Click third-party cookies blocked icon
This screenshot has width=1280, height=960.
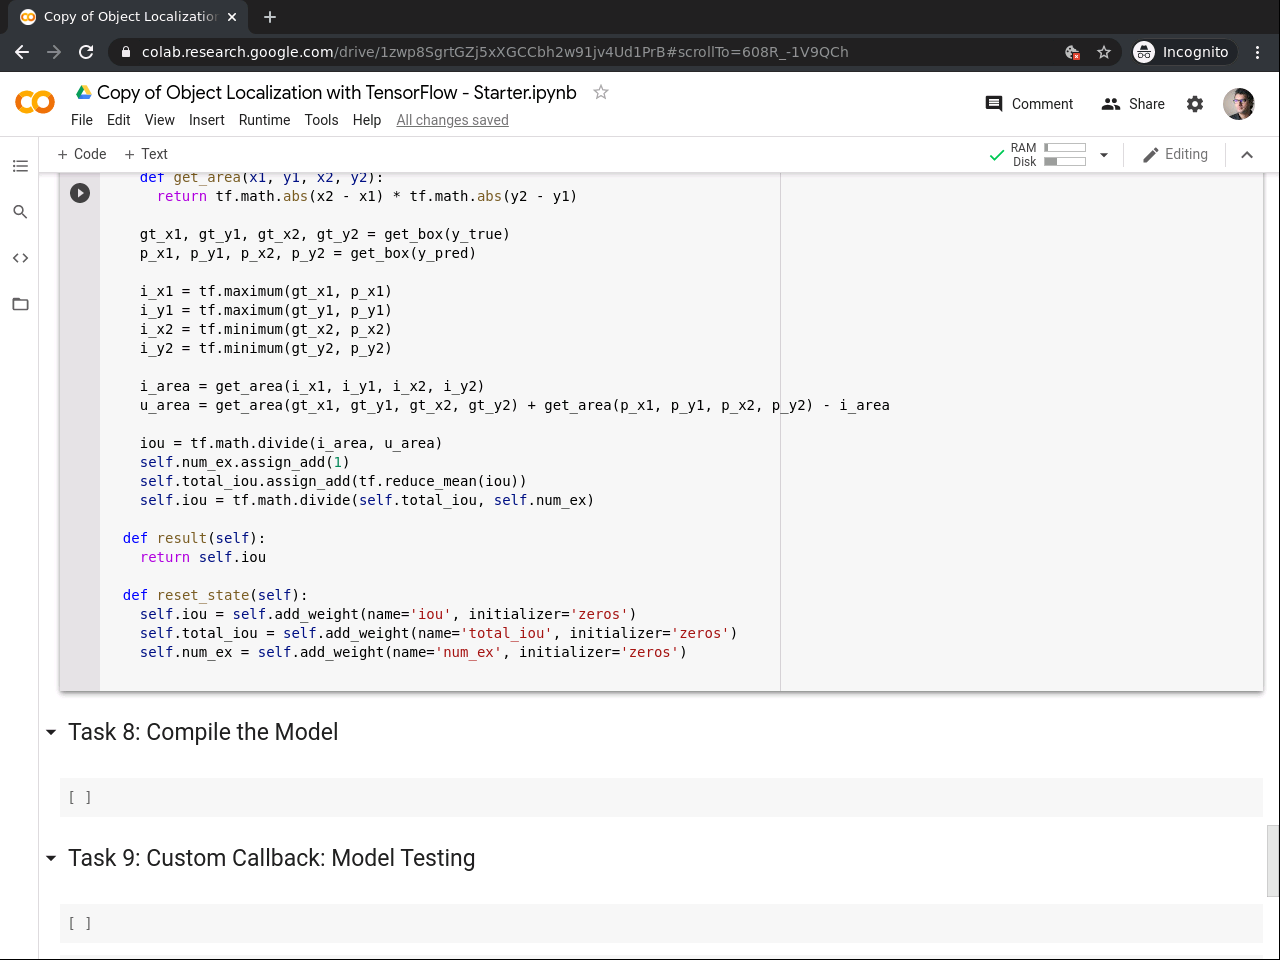[x=1072, y=52]
